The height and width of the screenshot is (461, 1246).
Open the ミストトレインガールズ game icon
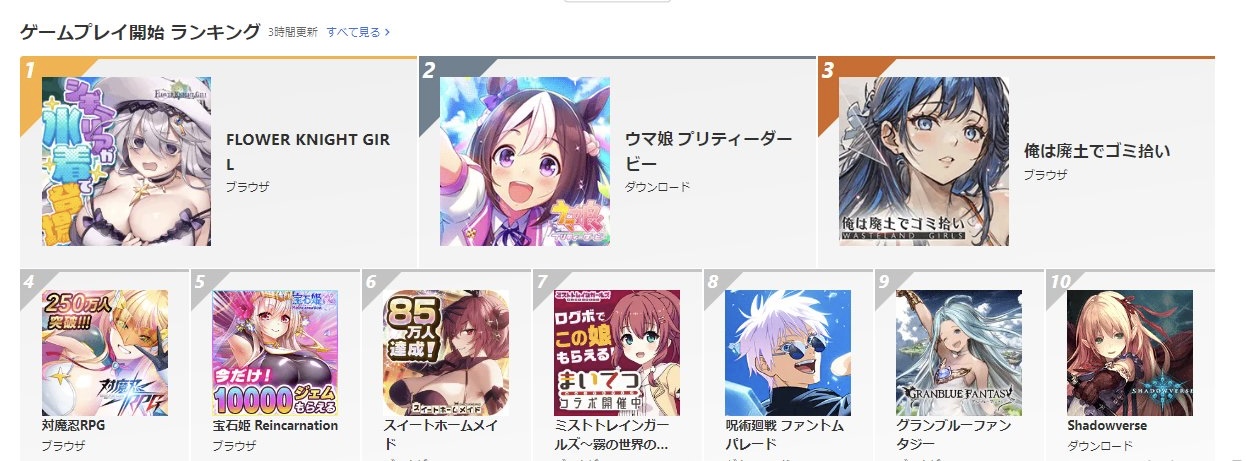(617, 353)
